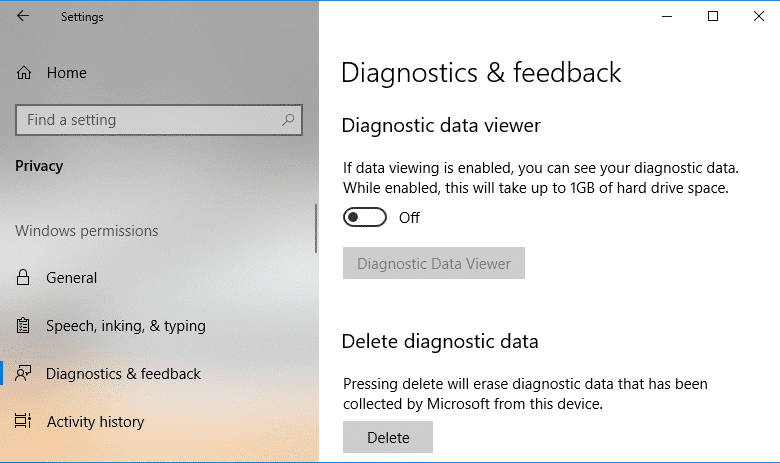
Task: Minimize the Settings window
Action: [x=667, y=16]
